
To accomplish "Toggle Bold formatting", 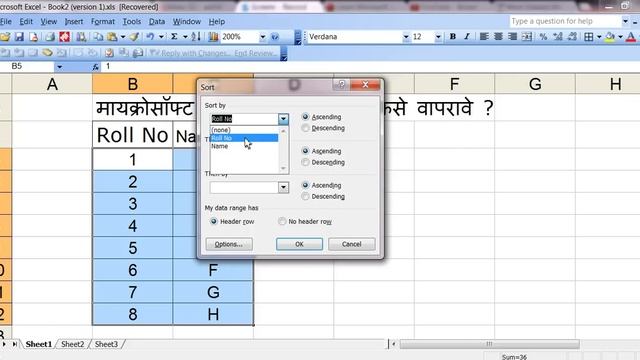I will pos(453,37).
